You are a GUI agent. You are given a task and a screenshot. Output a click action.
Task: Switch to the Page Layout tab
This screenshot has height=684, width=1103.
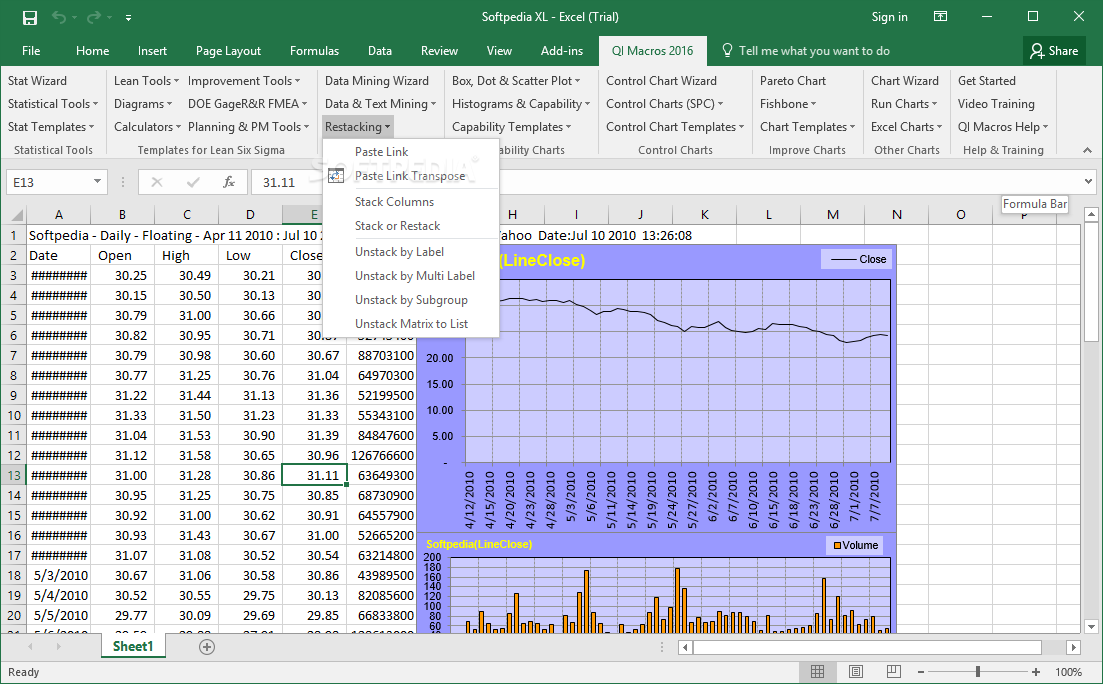click(228, 51)
